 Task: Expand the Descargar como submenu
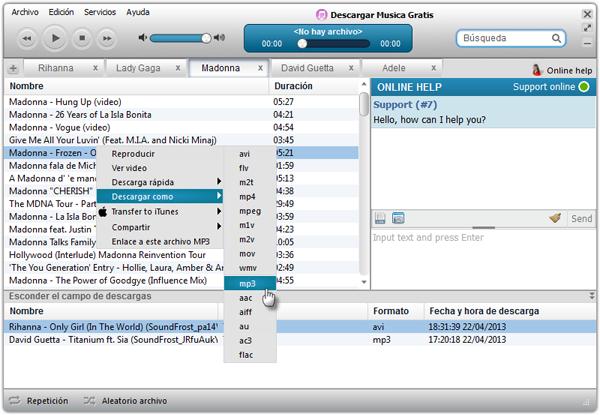pos(160,197)
